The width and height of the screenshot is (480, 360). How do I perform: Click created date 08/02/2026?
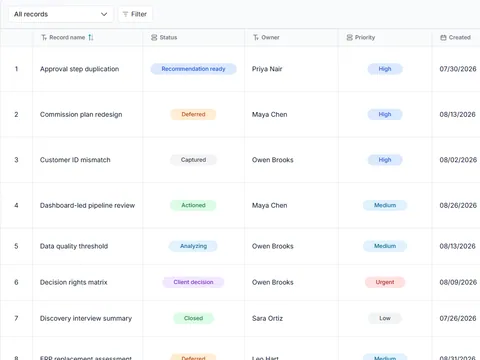click(x=458, y=160)
